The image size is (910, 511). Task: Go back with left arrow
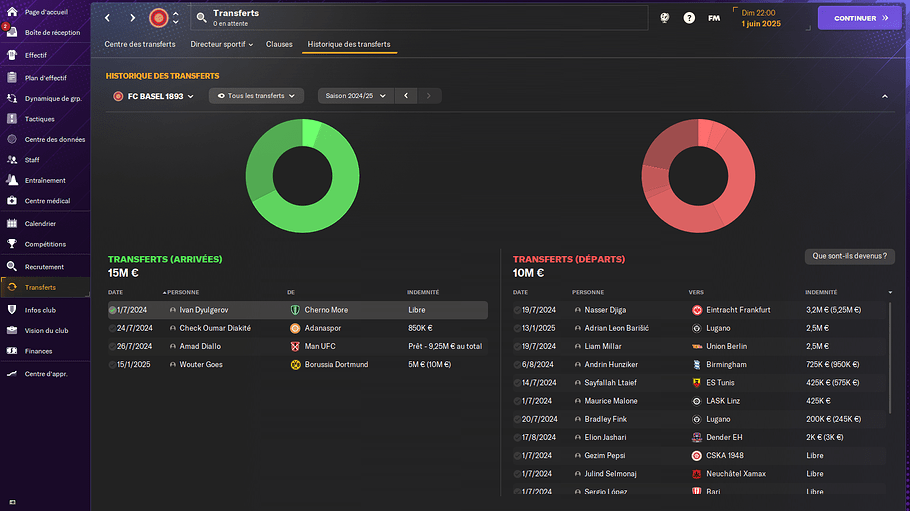pos(107,18)
